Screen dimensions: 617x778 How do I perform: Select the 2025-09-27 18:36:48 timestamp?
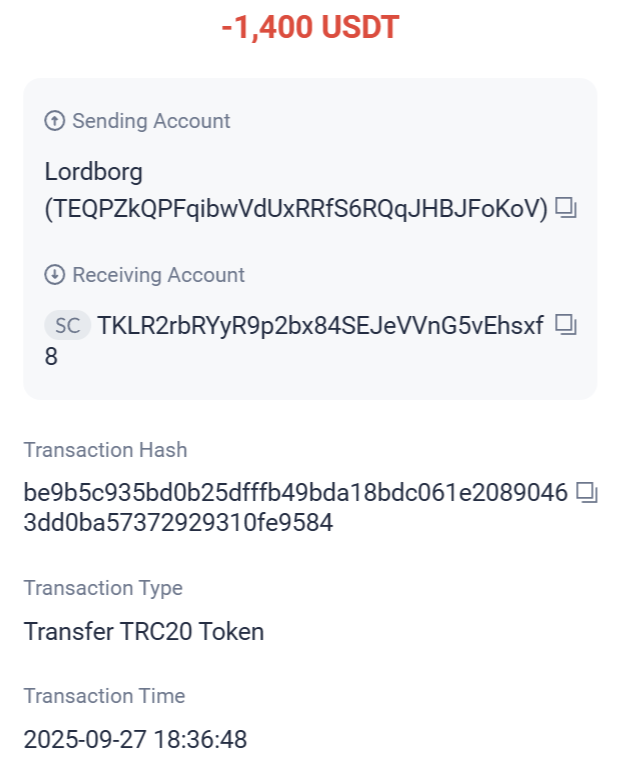pyautogui.click(x=135, y=740)
